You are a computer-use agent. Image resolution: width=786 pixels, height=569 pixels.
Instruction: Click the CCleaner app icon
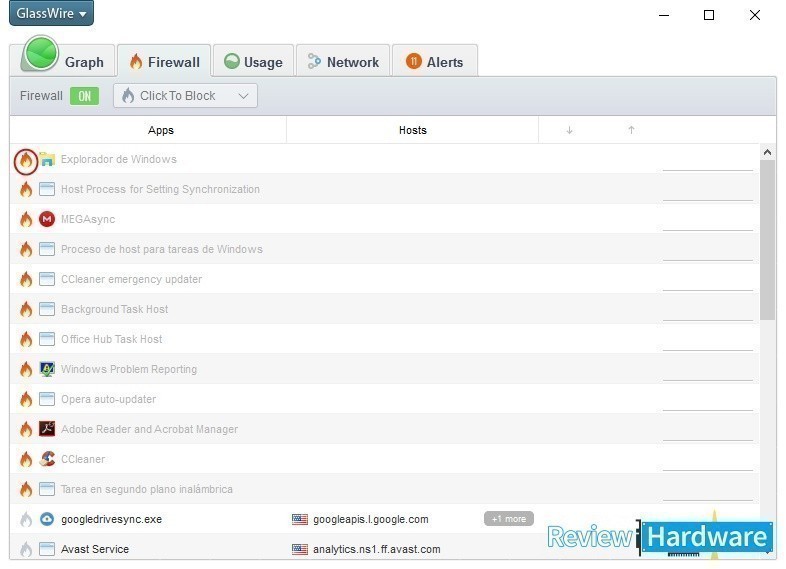coord(47,459)
